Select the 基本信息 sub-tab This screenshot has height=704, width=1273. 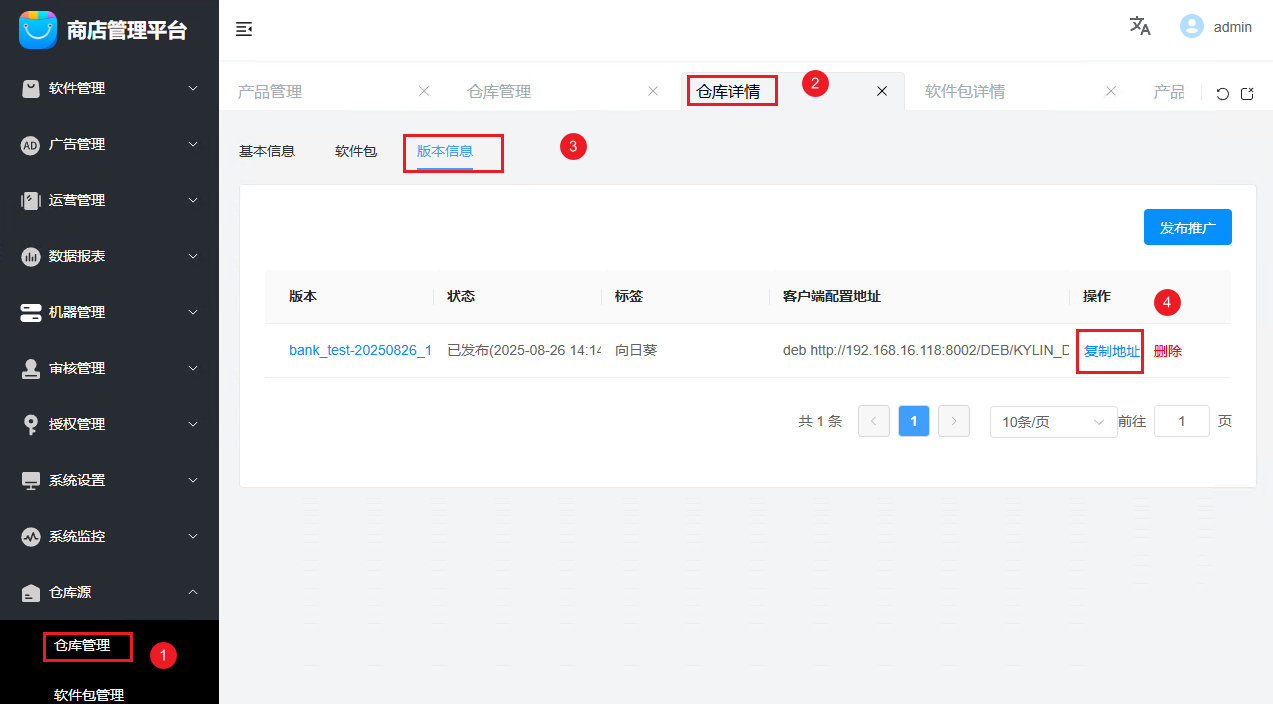267,151
